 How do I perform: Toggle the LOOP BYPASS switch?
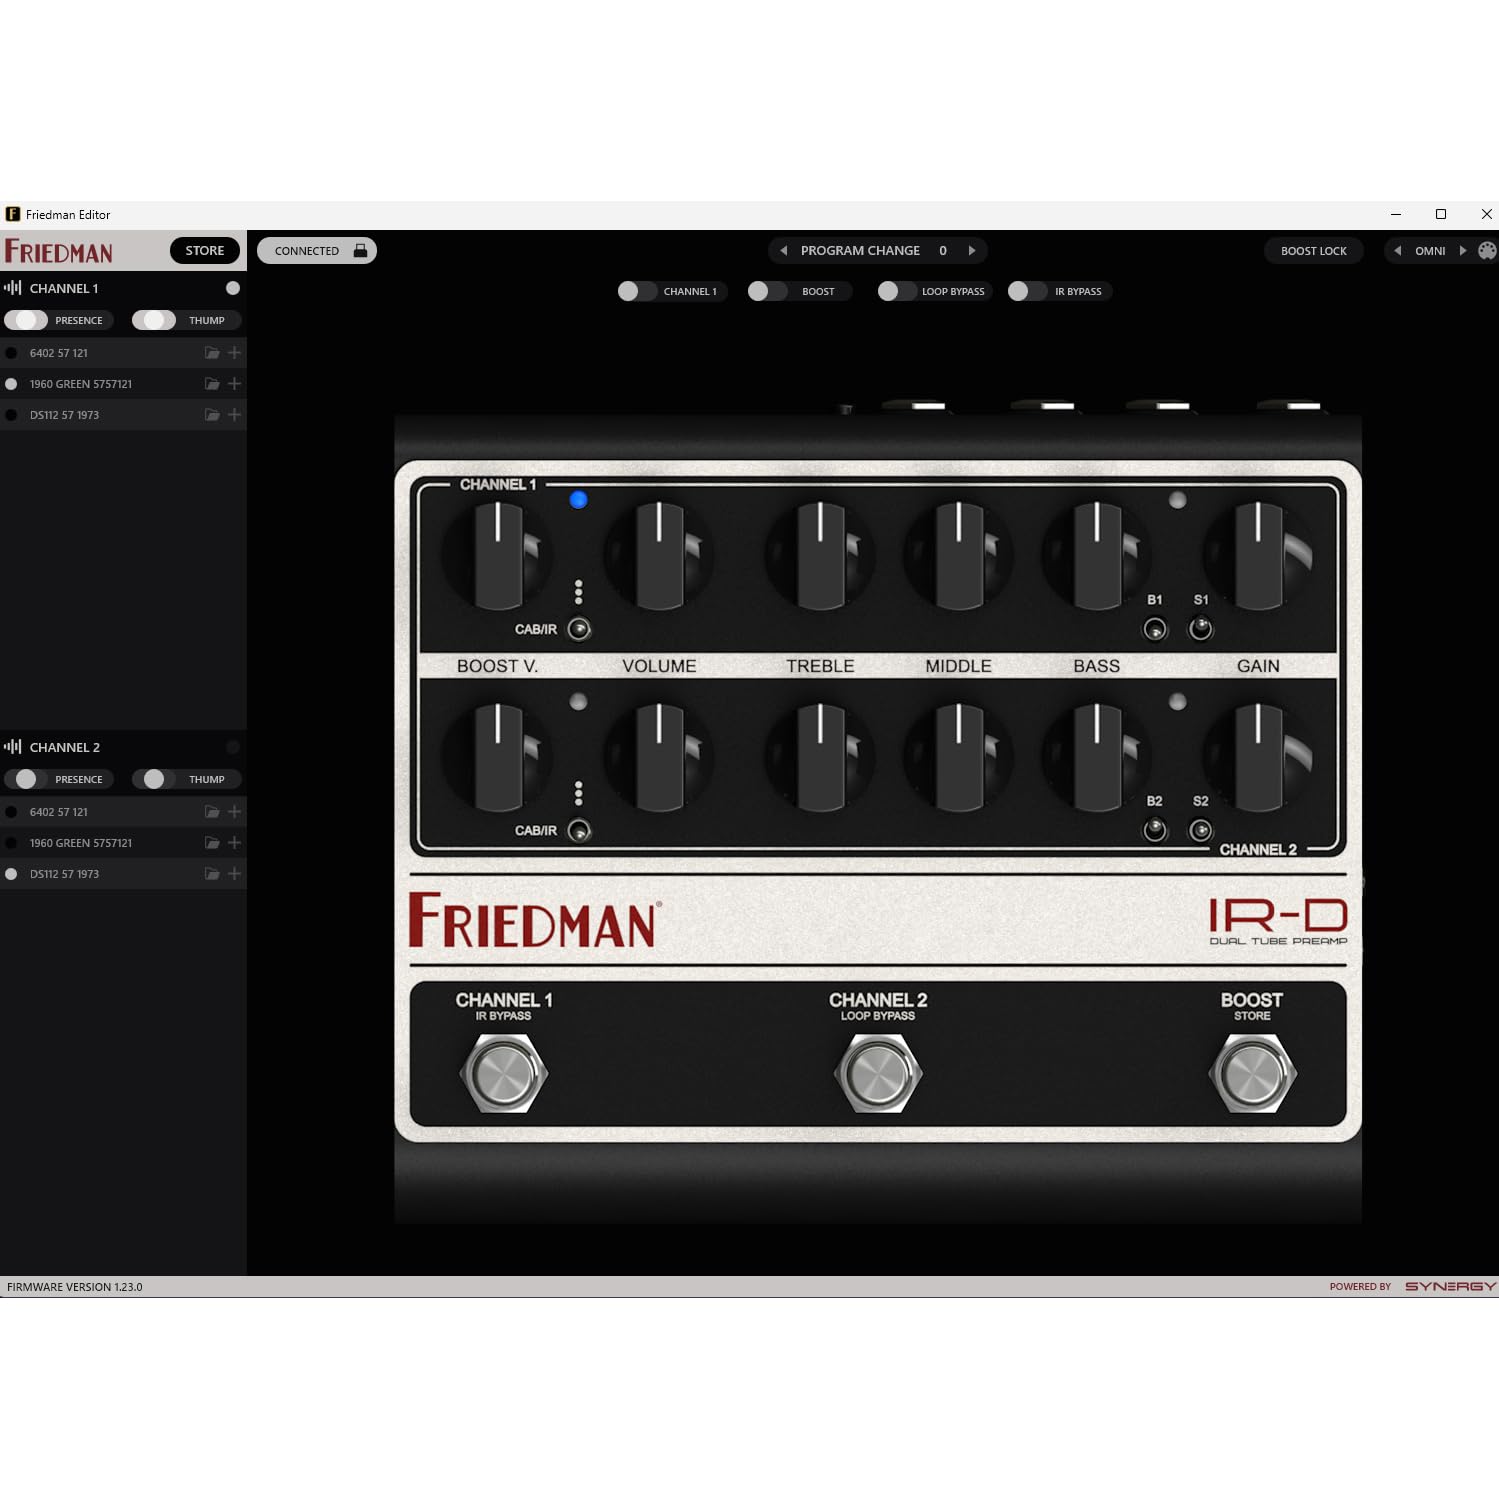point(897,291)
